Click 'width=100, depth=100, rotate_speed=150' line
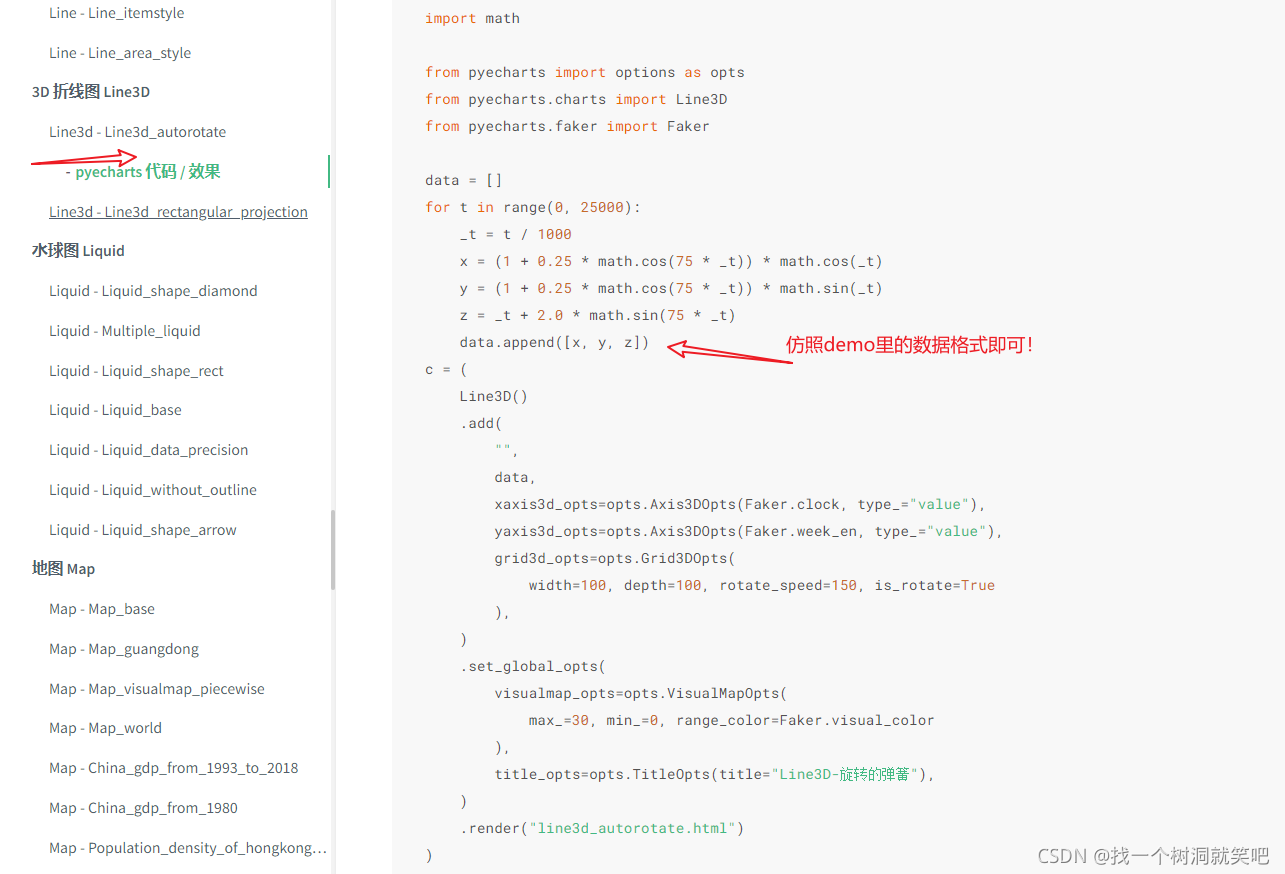This screenshot has height=874, width=1285. tap(762, 585)
